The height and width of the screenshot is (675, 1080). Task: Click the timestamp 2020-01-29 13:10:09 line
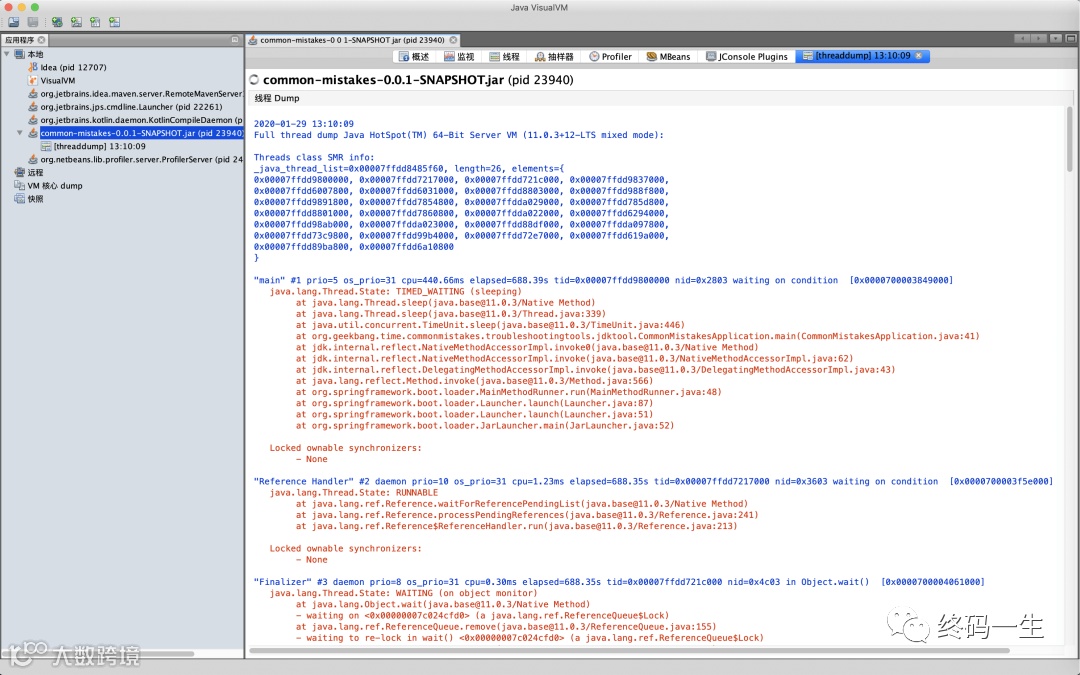tap(304, 124)
